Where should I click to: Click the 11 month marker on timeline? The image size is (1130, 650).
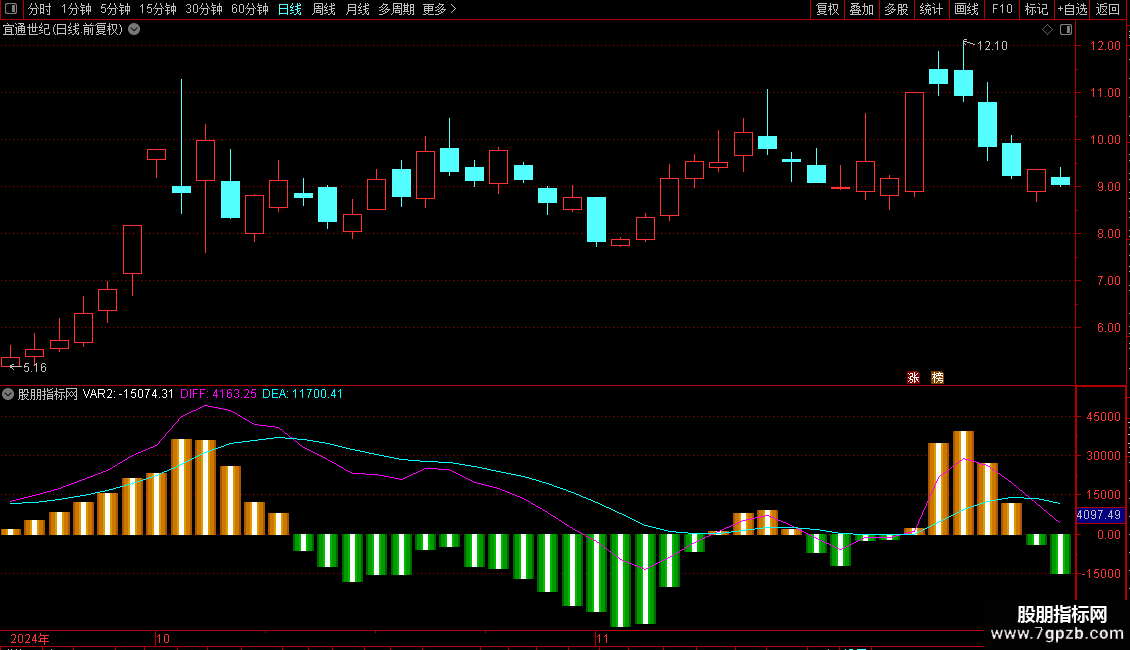(x=602, y=639)
